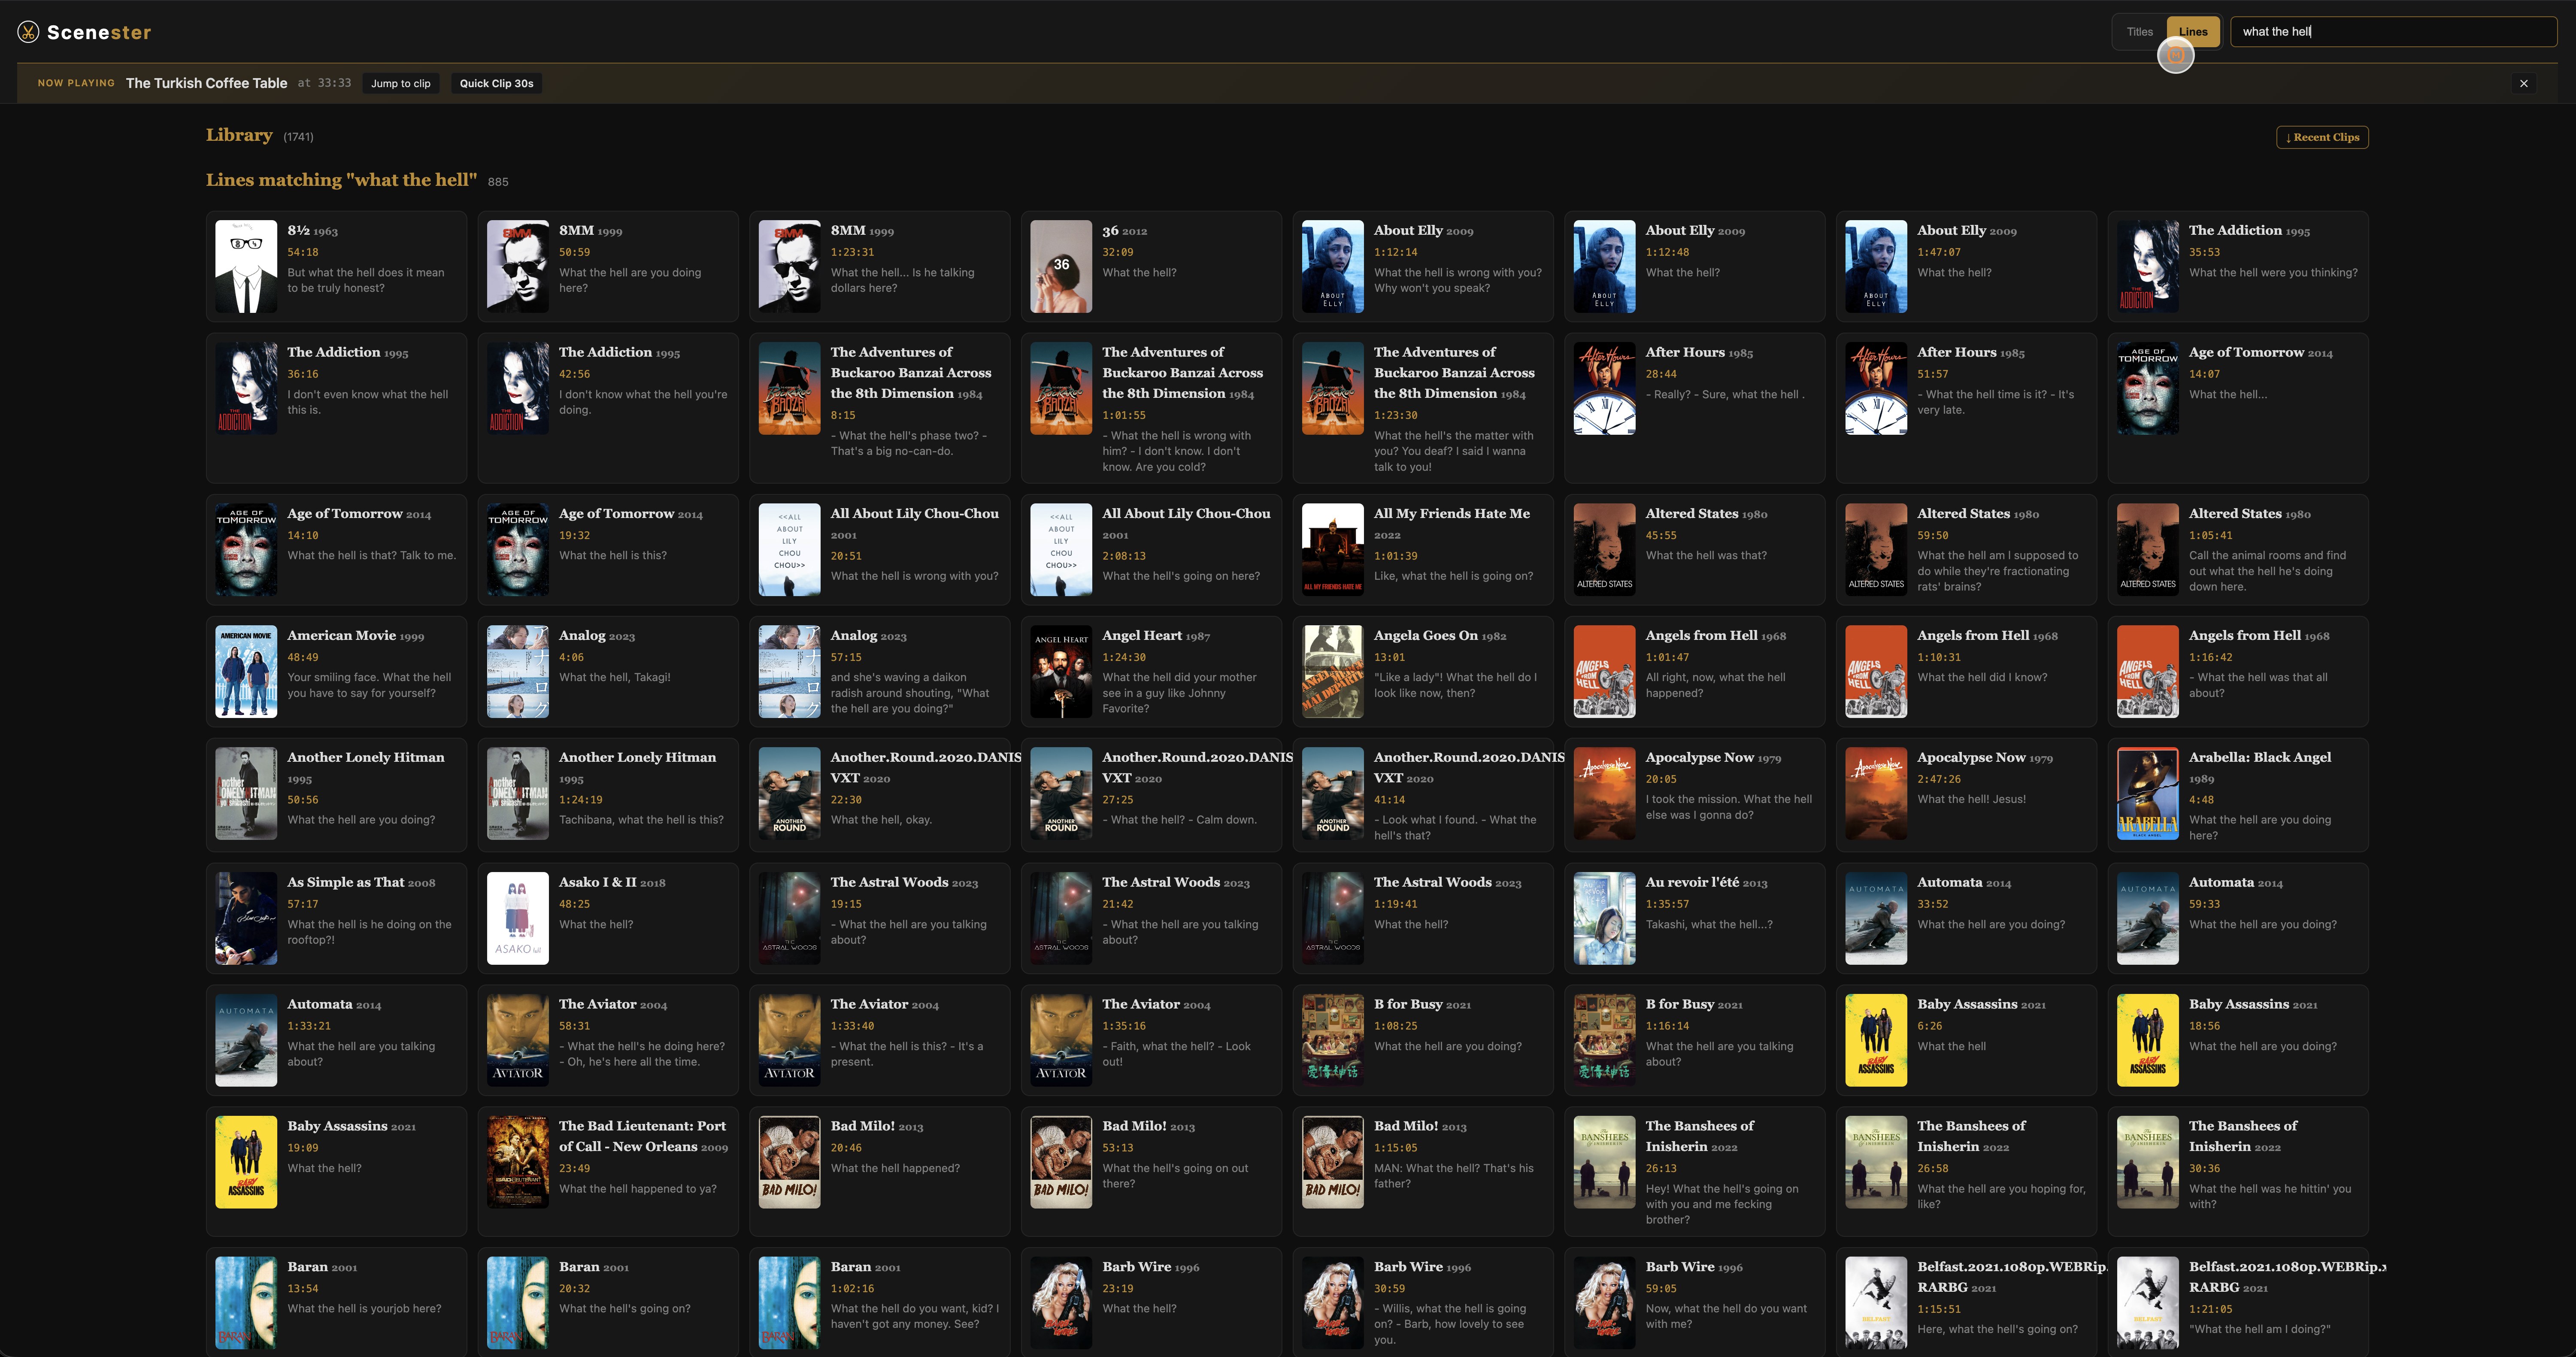2576x1357 pixels.
Task: Open the American Movie poster thumbnail
Action: 246,671
